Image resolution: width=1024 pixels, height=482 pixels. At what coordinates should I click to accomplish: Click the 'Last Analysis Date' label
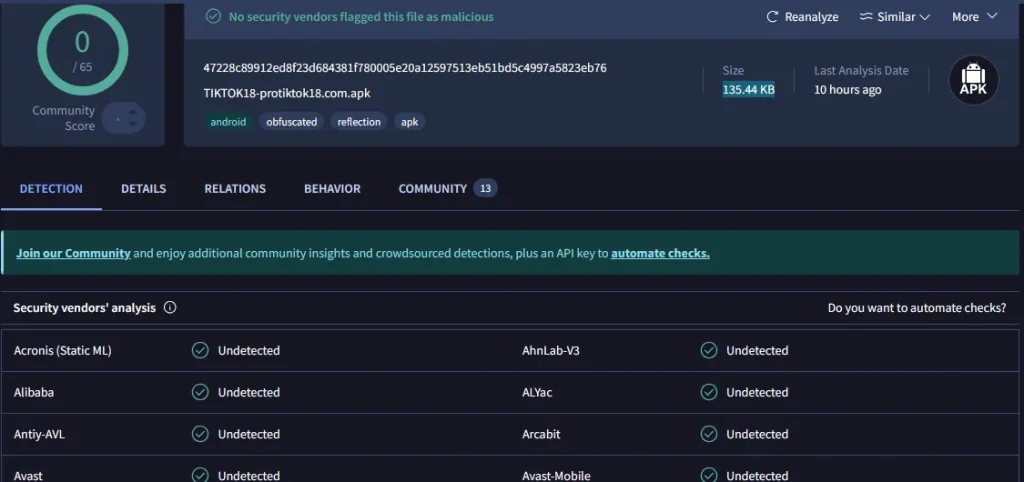861,71
